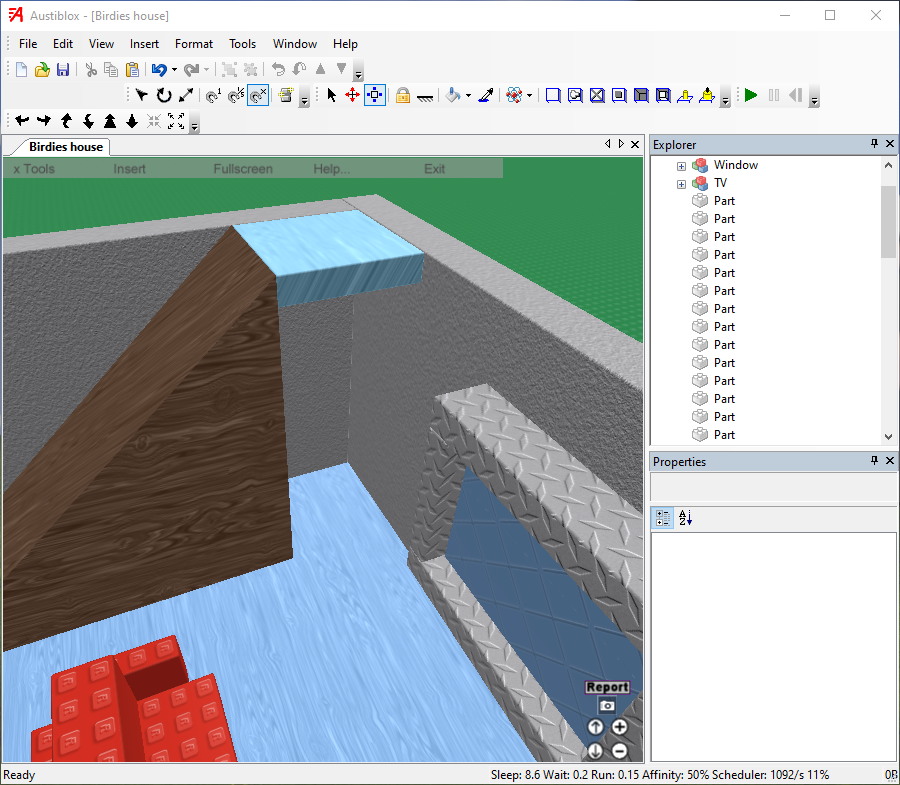Screen dimensions: 900x785
Task: Set grid snap to one stud
Action: 214,95
